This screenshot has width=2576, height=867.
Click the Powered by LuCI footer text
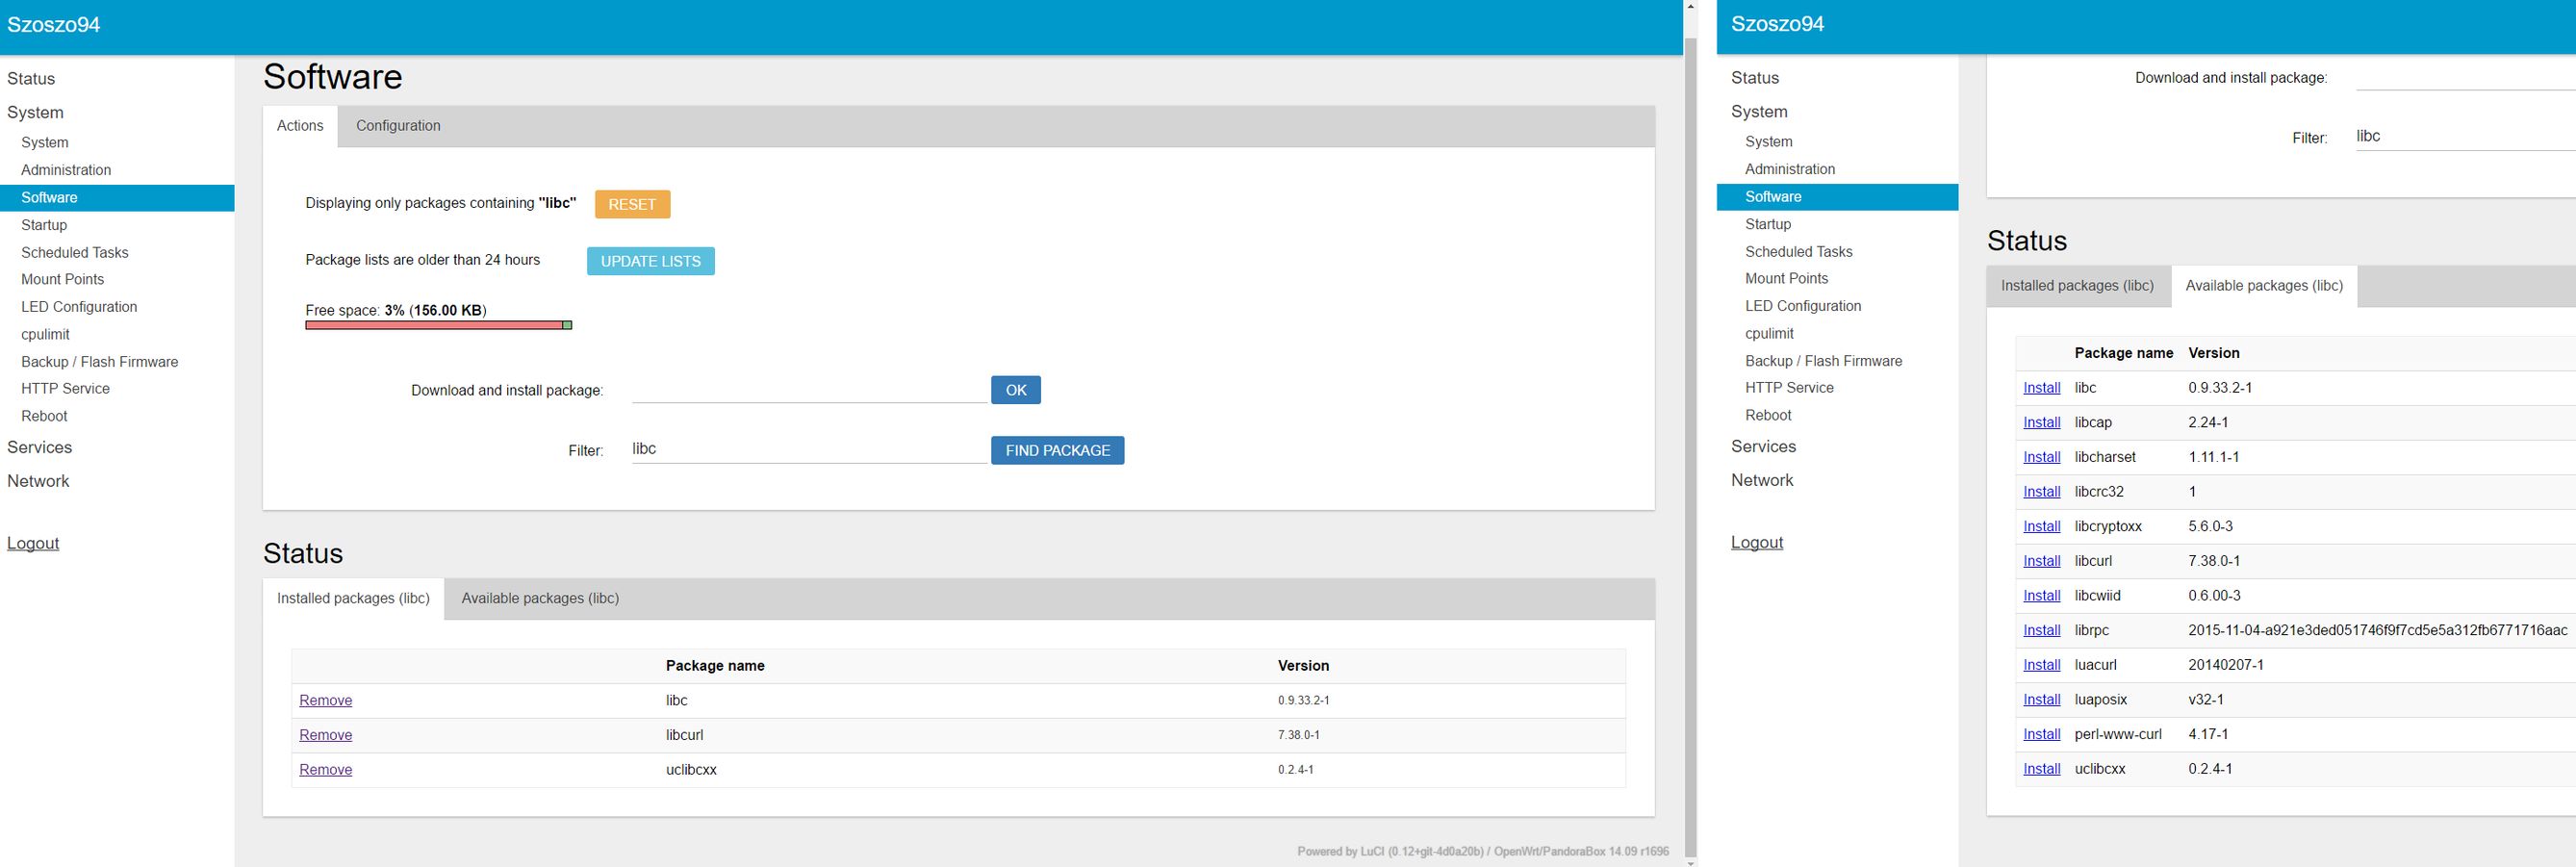(x=1483, y=852)
